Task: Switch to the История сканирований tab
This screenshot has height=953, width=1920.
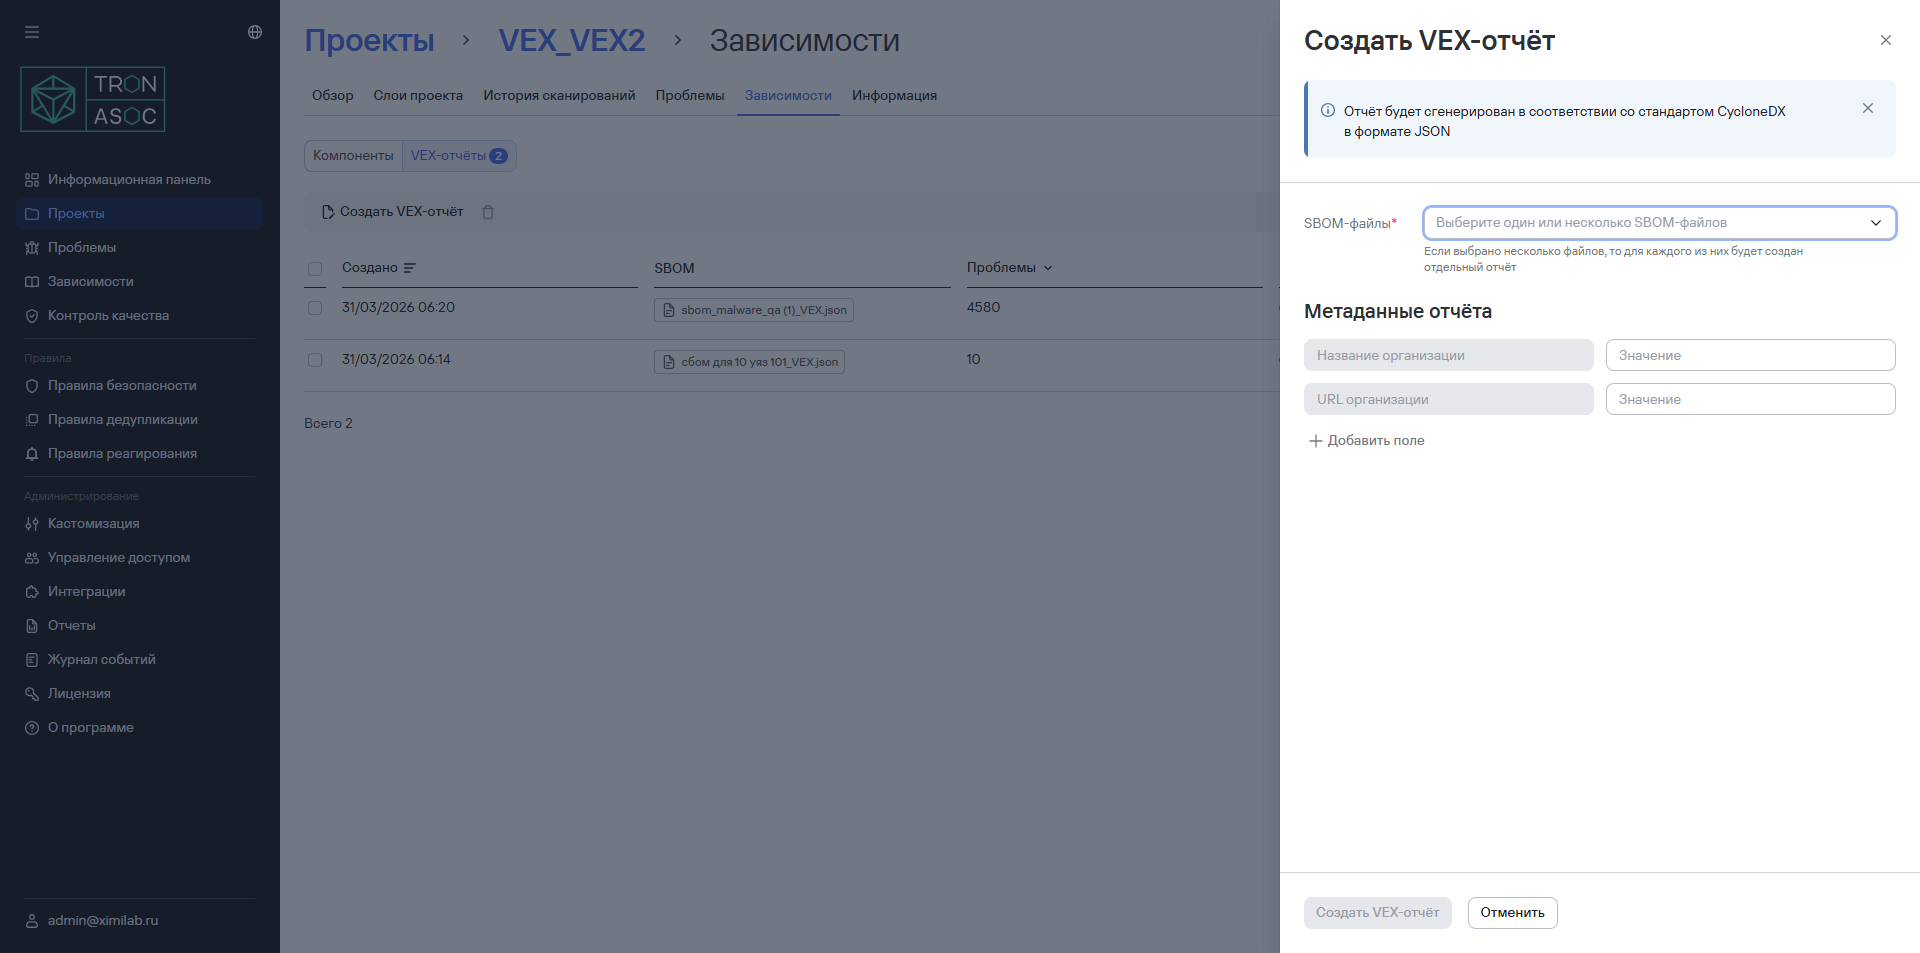Action: pos(559,96)
